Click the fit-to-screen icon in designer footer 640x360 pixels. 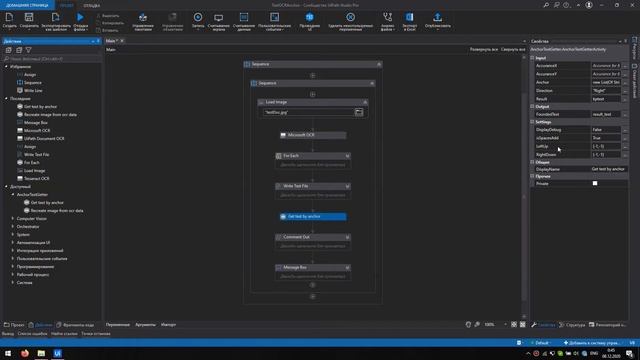click(x=514, y=324)
